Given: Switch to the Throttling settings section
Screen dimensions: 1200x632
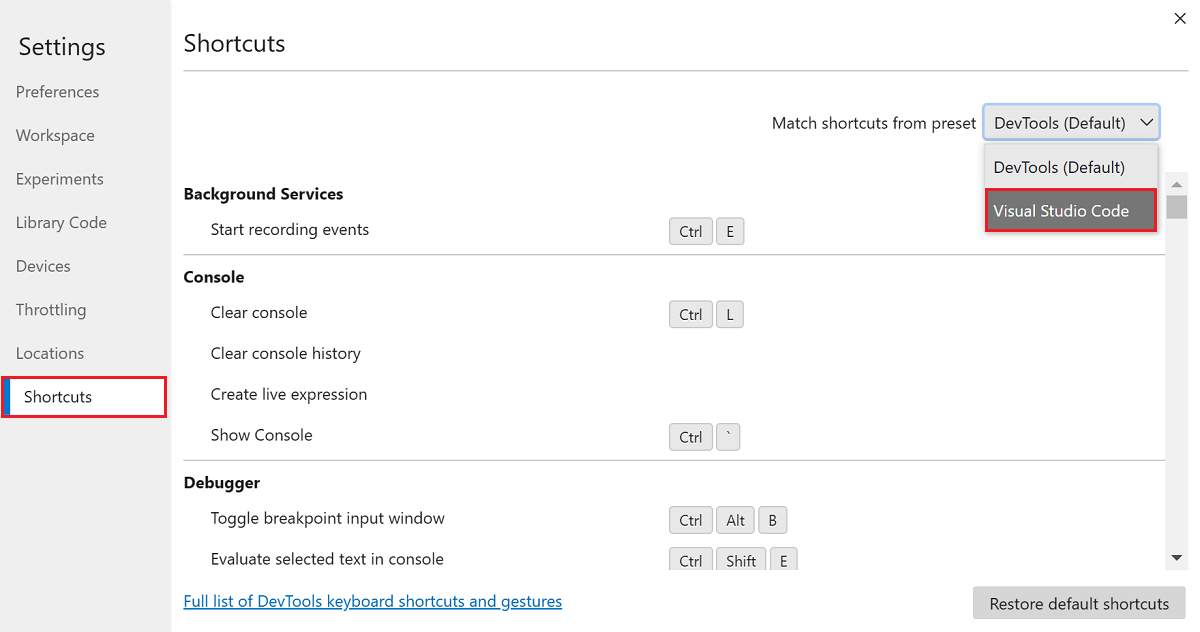Looking at the screenshot, I should [x=51, y=309].
